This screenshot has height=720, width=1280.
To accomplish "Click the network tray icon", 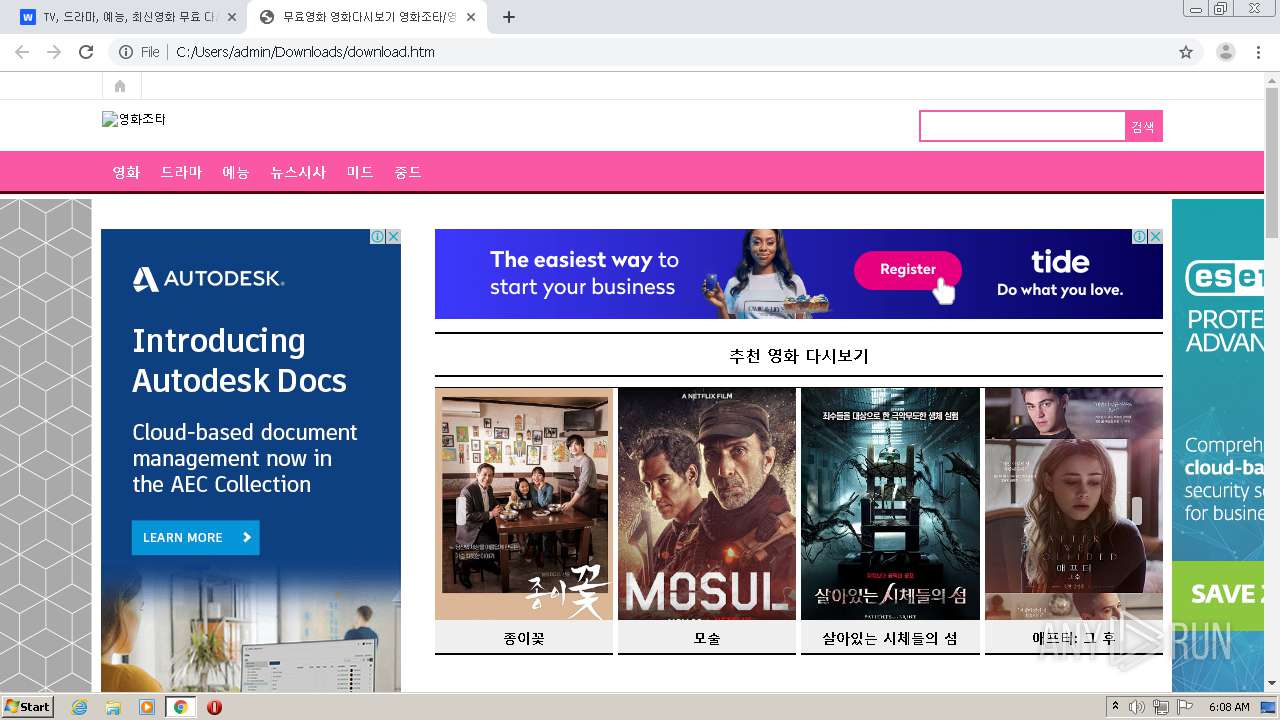I will 1161,707.
